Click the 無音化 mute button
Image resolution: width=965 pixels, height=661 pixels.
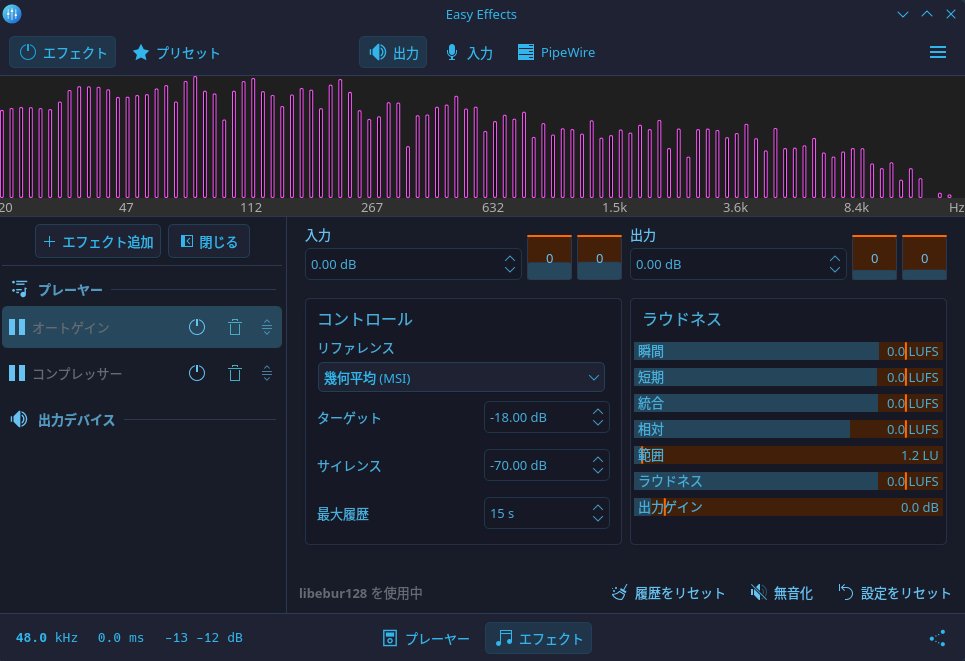point(782,593)
